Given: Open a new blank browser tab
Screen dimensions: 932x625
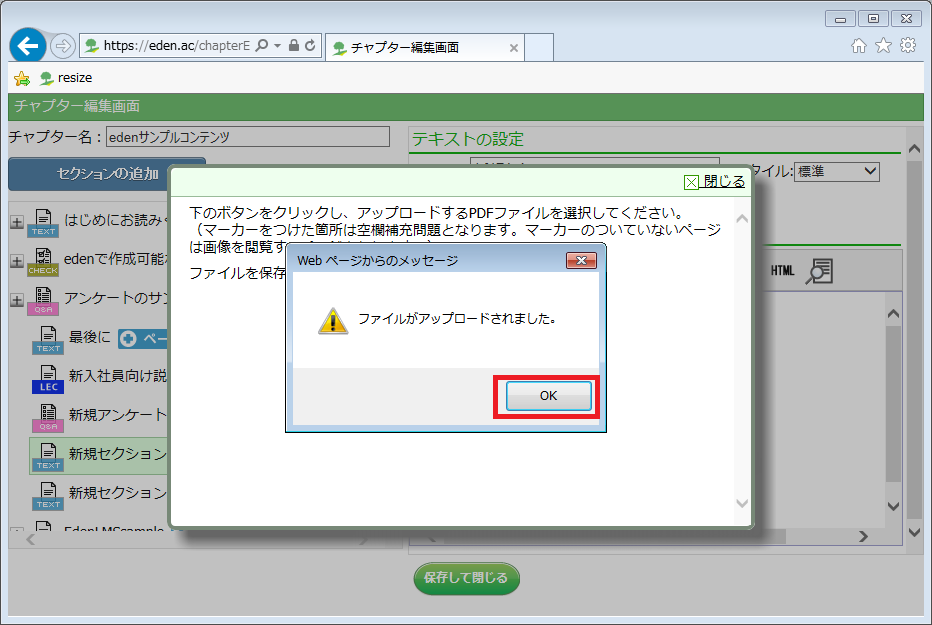Looking at the screenshot, I should [539, 48].
